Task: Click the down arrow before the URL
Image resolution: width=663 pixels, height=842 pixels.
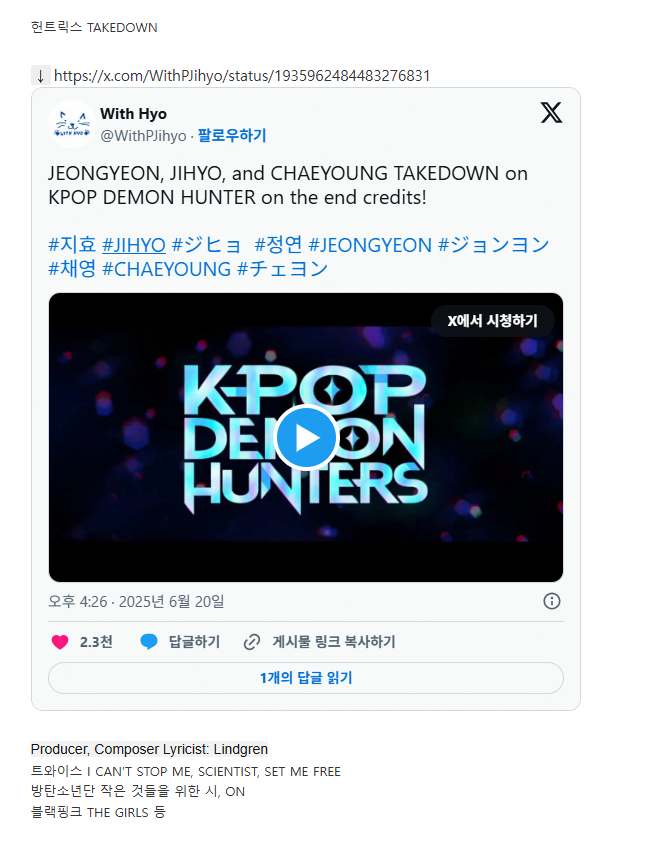Action: pos(40,76)
